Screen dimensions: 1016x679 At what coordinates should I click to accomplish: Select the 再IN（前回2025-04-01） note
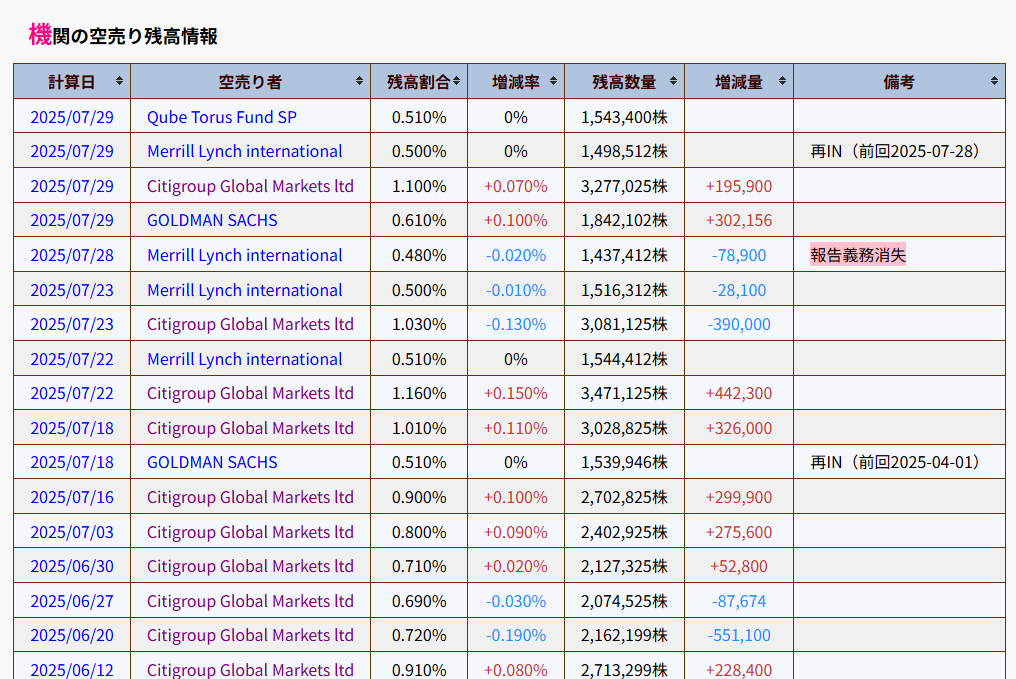895,463
